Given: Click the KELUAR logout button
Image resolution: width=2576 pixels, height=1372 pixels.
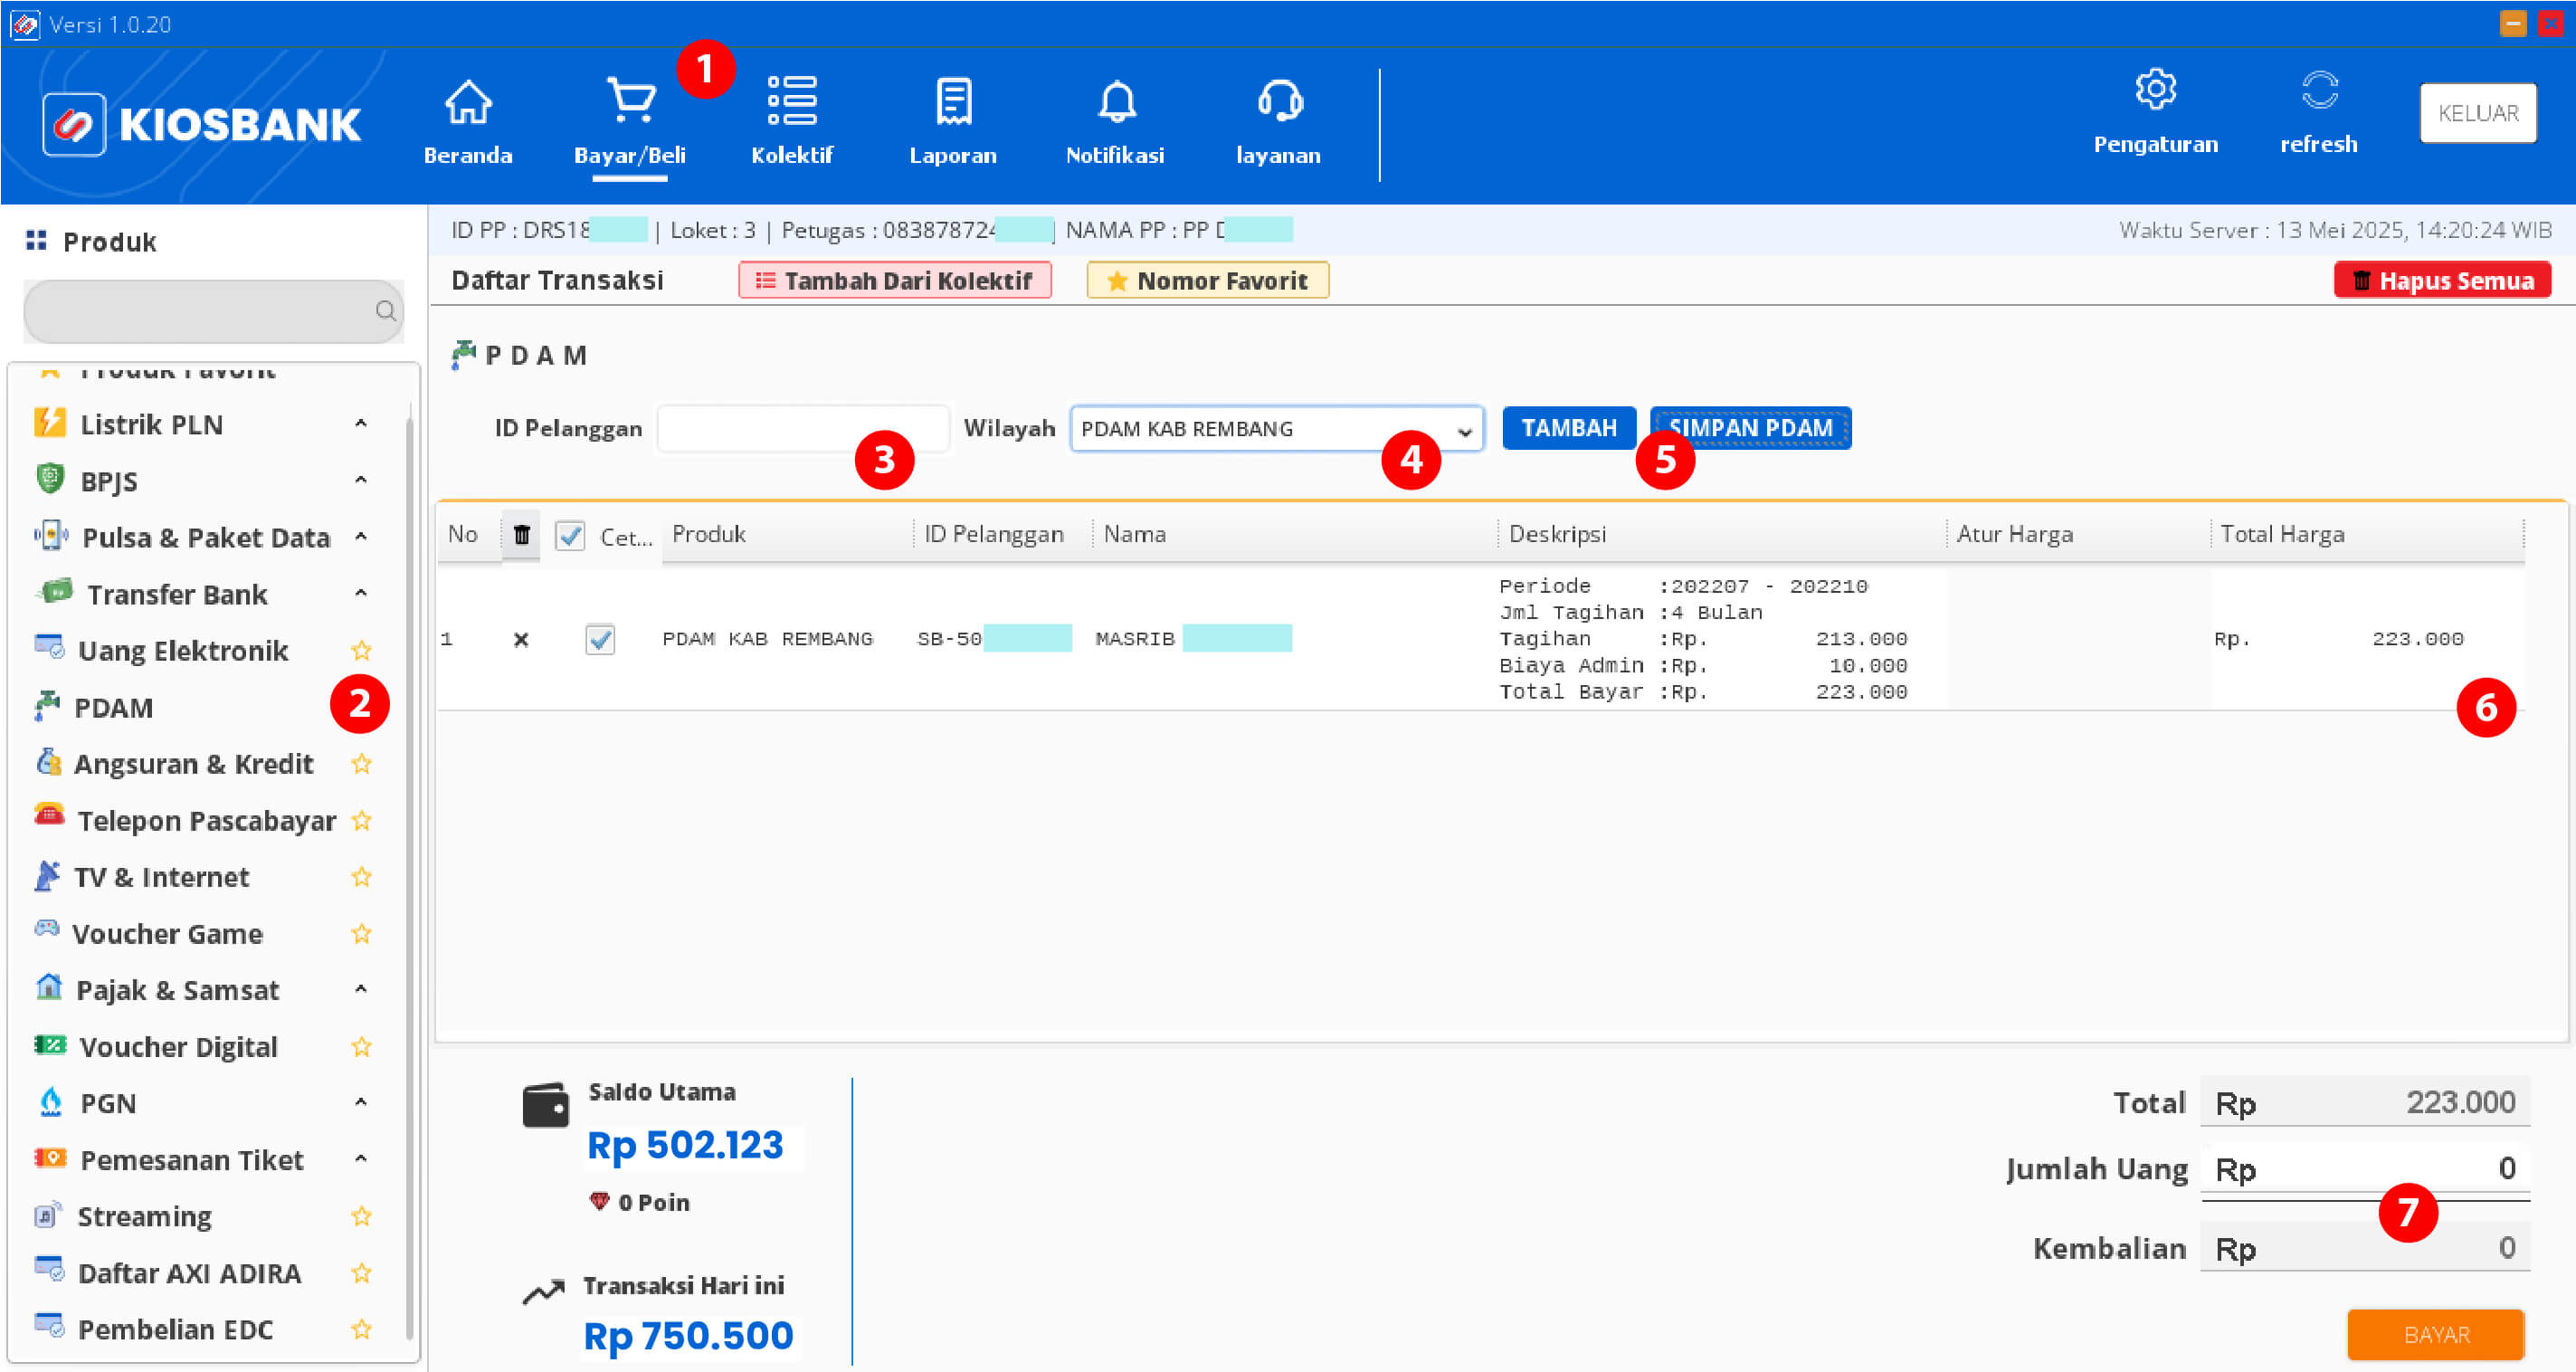Looking at the screenshot, I should tap(2478, 113).
